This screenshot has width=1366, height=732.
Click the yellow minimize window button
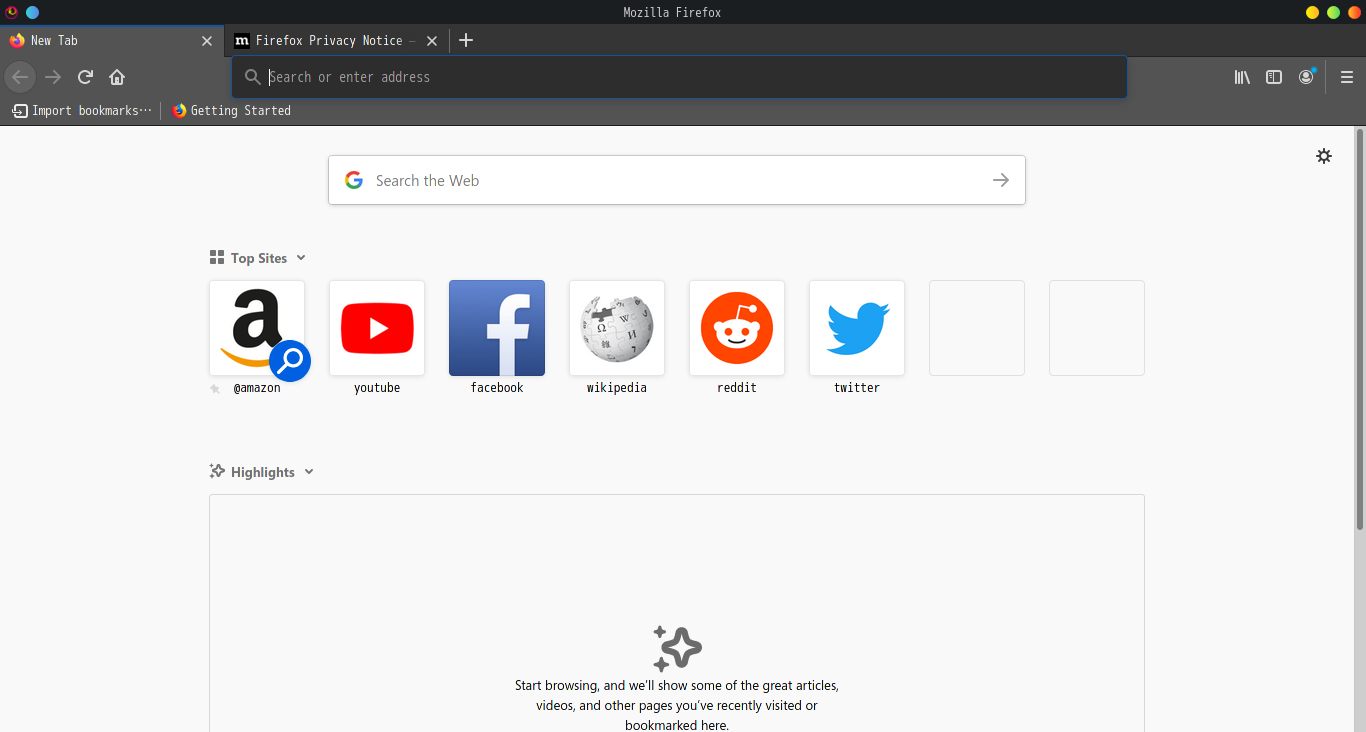click(1313, 12)
